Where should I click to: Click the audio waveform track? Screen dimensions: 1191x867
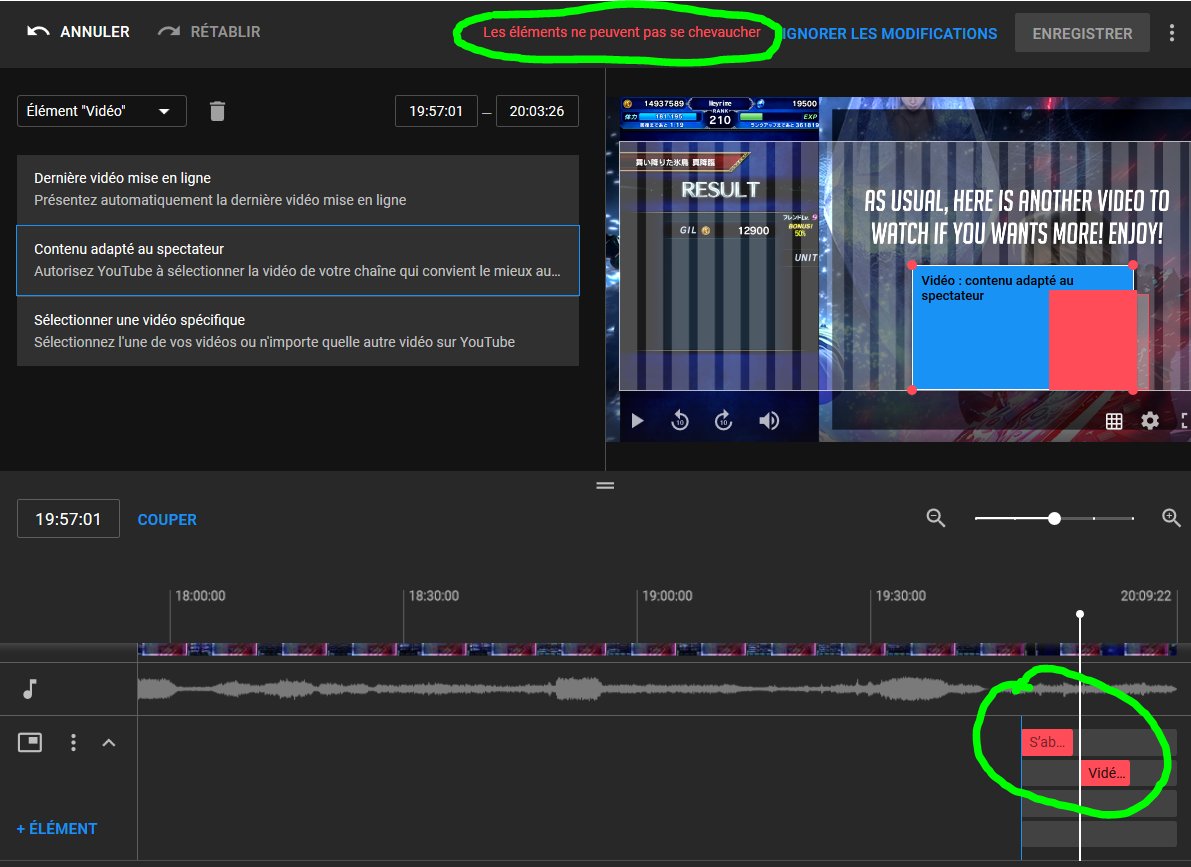coord(657,688)
